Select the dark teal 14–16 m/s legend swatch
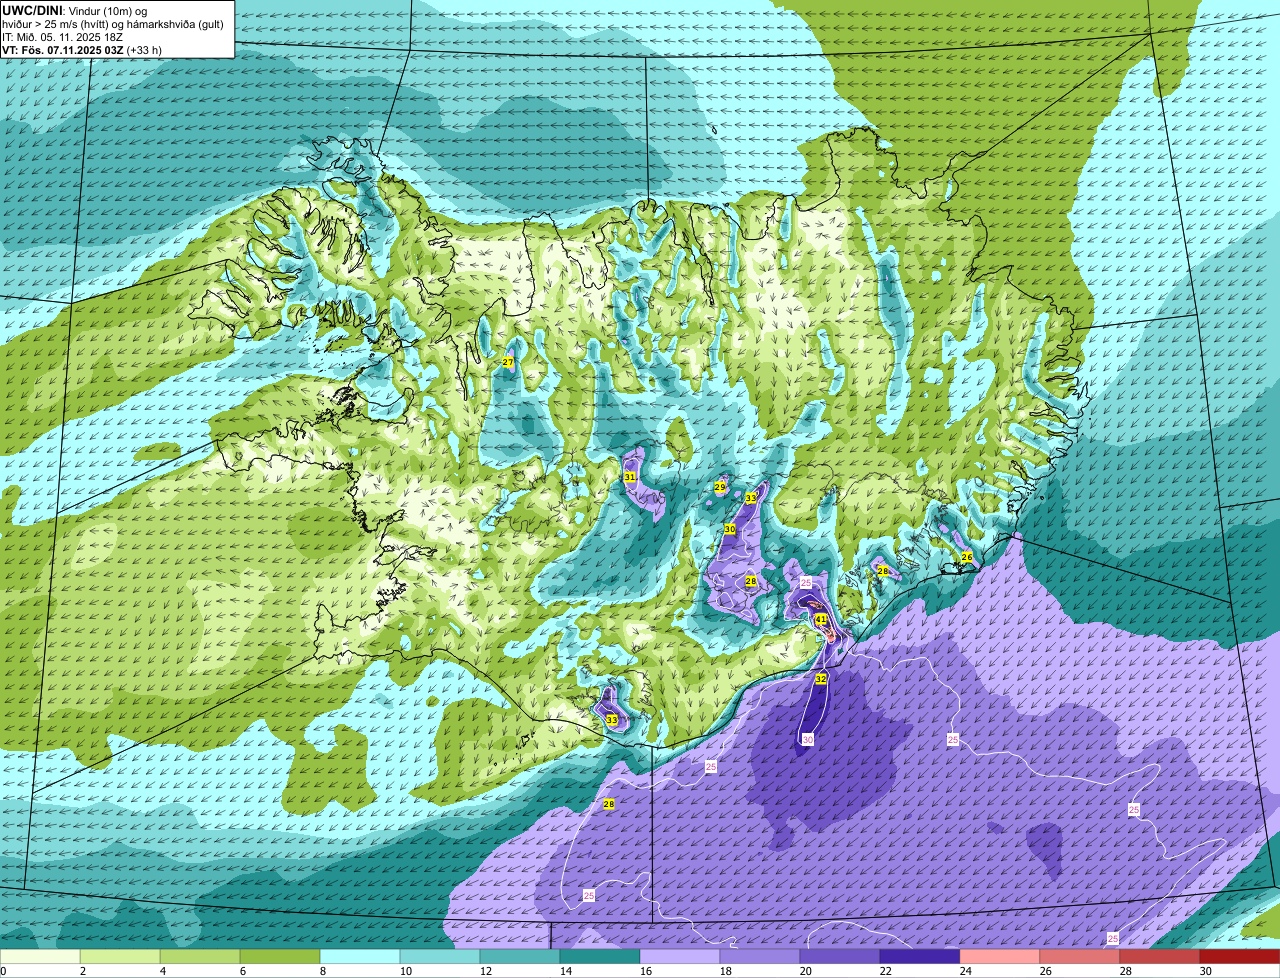Screen dimensions: 1280x978 coord(600,956)
